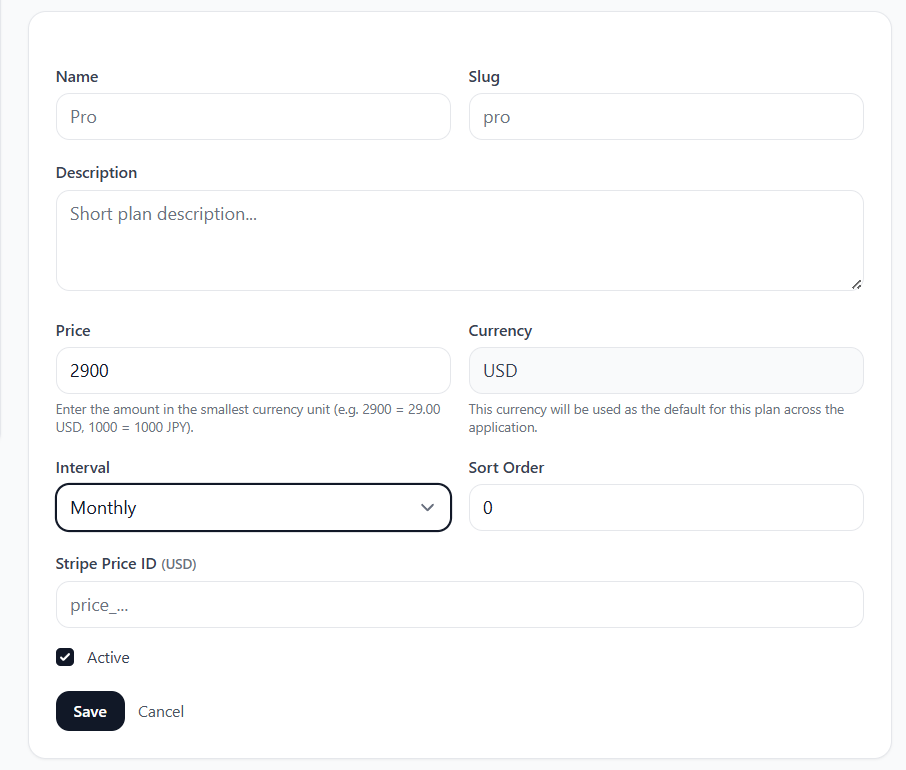906x770 pixels.
Task: Expand the Monthly interval selector
Action: coord(253,507)
